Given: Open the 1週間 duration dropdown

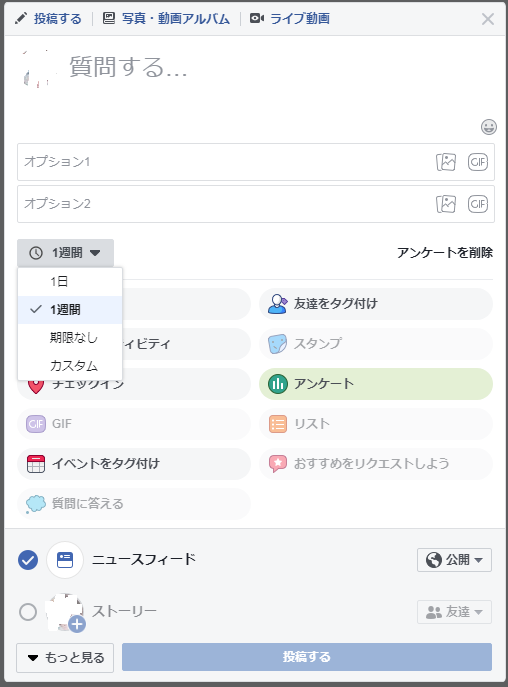Looking at the screenshot, I should tap(65, 253).
